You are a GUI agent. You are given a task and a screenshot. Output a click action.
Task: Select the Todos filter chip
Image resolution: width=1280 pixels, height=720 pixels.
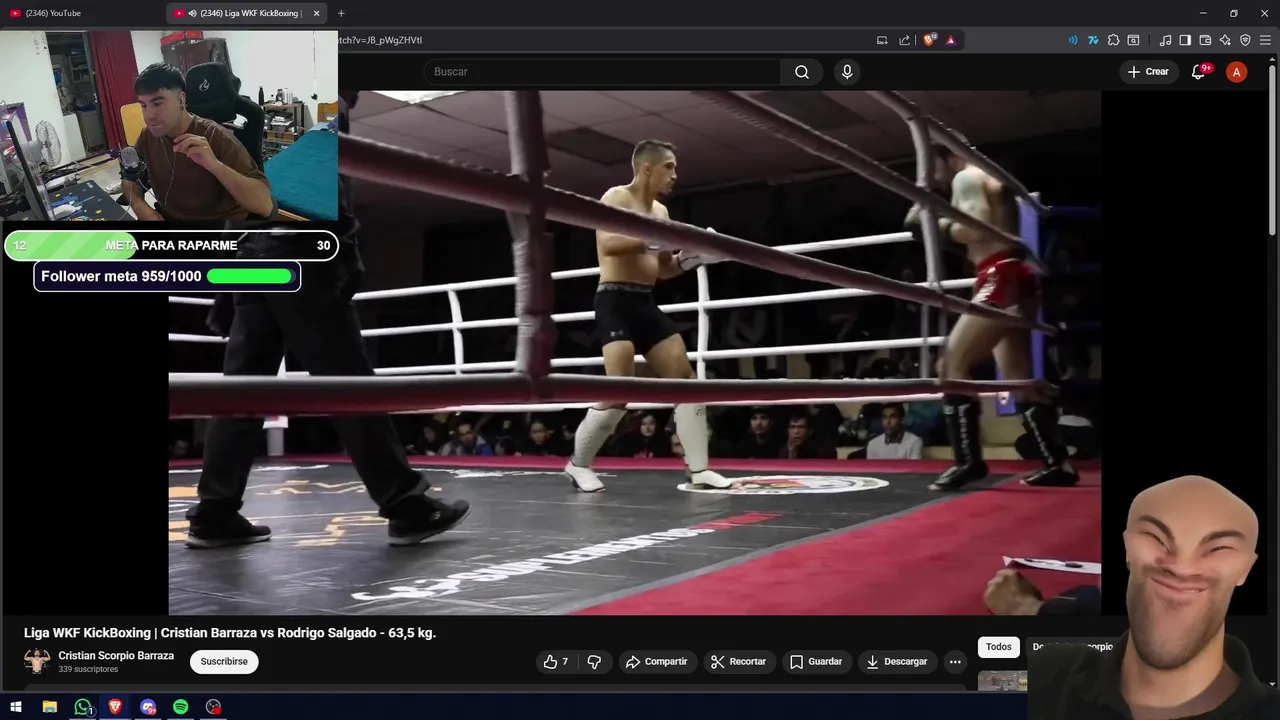[999, 647]
